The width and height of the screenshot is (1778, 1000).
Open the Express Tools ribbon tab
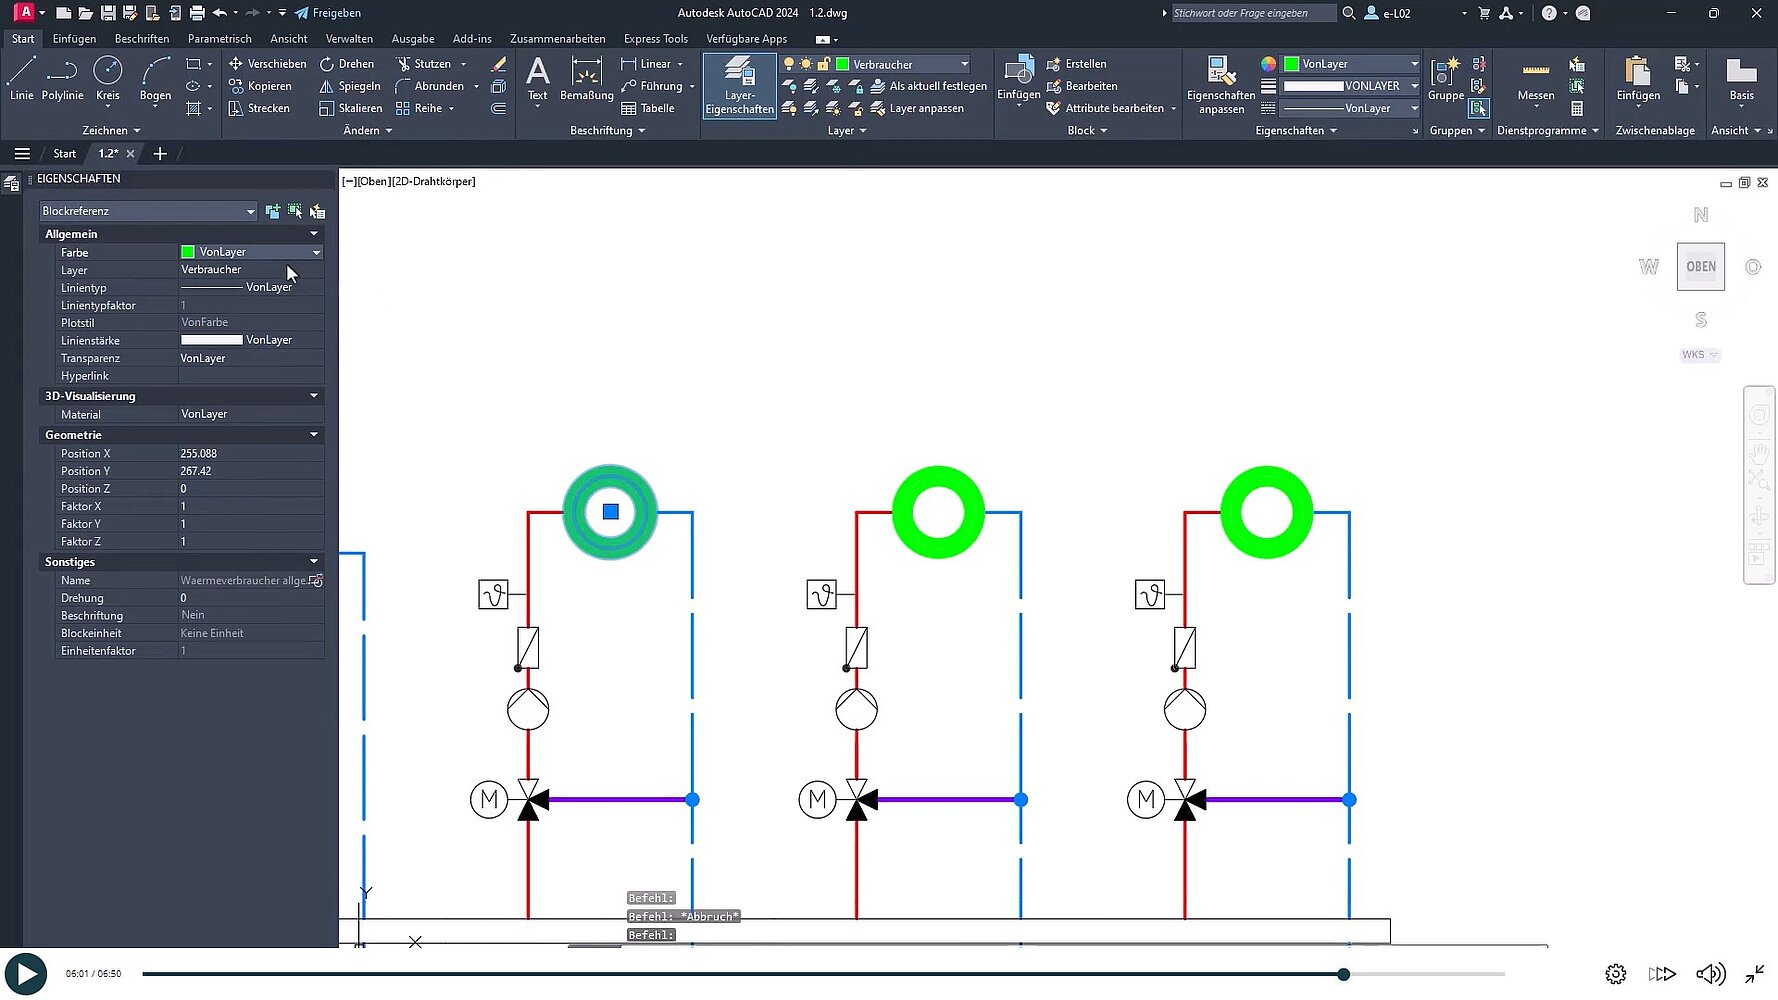(x=655, y=39)
